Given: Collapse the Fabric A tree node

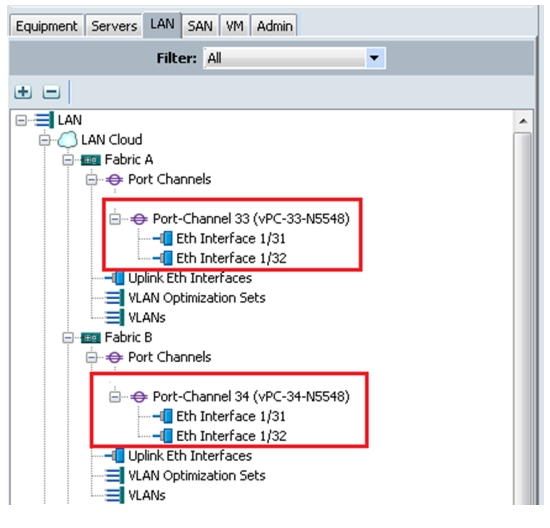Looking at the screenshot, I should tap(68, 160).
